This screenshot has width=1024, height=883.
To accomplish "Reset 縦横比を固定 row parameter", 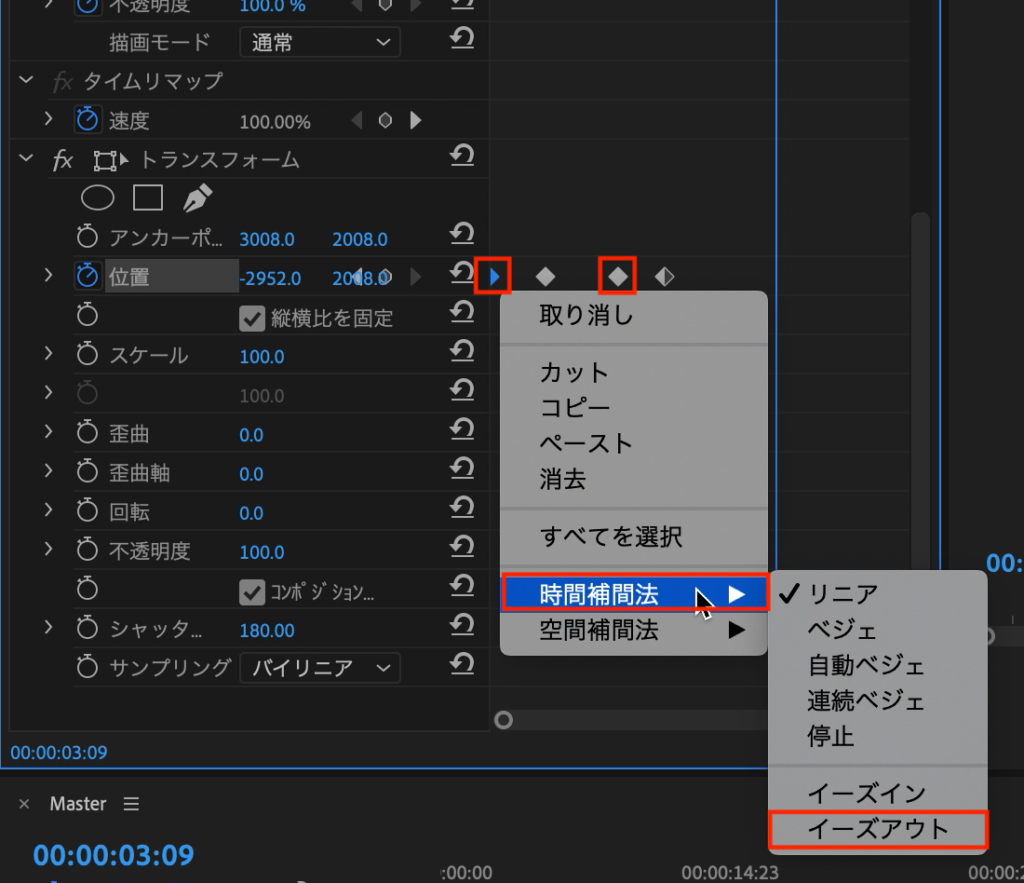I will (462, 312).
